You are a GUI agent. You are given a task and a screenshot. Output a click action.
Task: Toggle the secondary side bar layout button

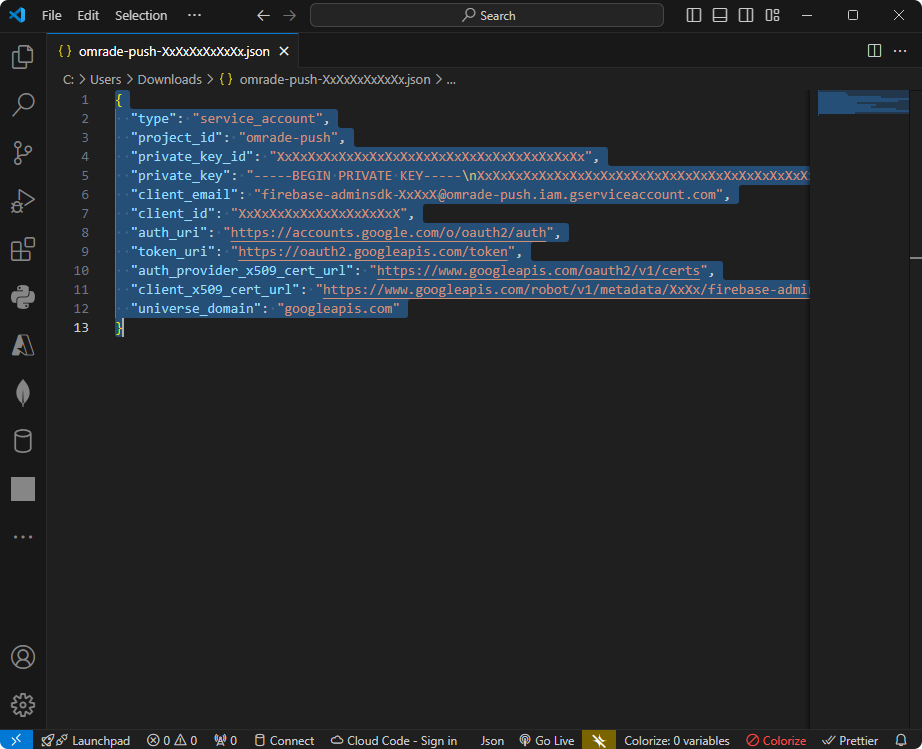[x=746, y=15]
